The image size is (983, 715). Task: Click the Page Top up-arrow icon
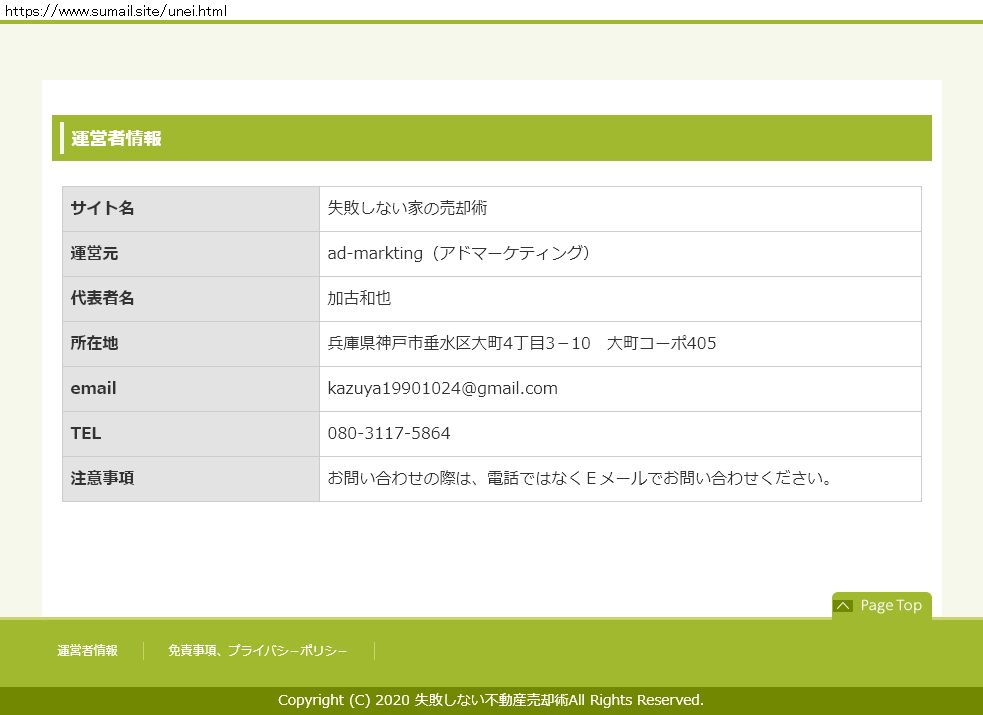[x=843, y=605]
